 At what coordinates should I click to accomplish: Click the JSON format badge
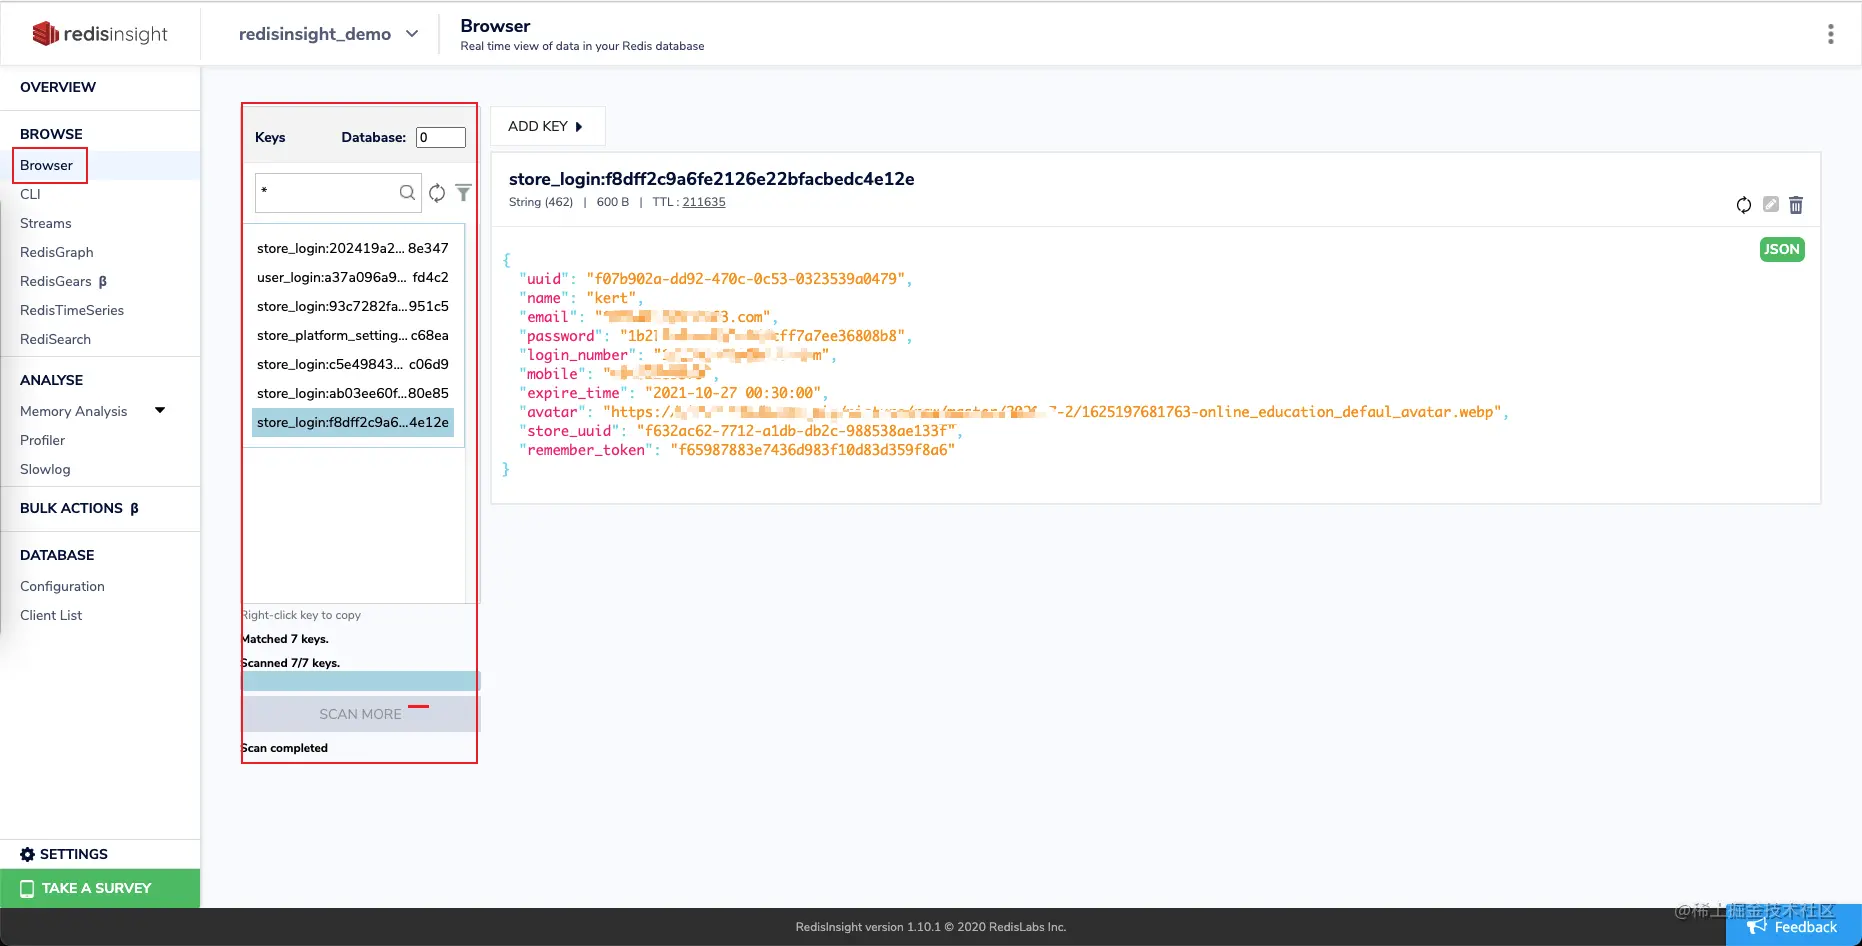[1782, 249]
